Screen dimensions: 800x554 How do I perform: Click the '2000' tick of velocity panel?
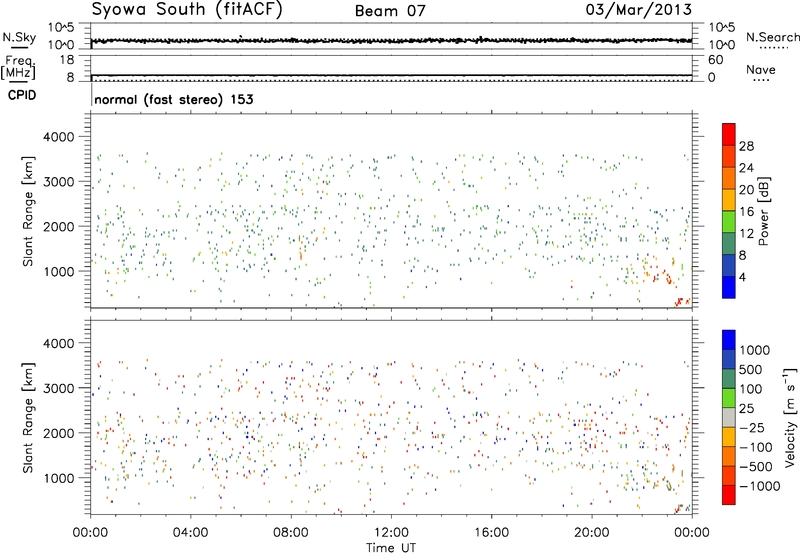pyautogui.click(x=59, y=433)
